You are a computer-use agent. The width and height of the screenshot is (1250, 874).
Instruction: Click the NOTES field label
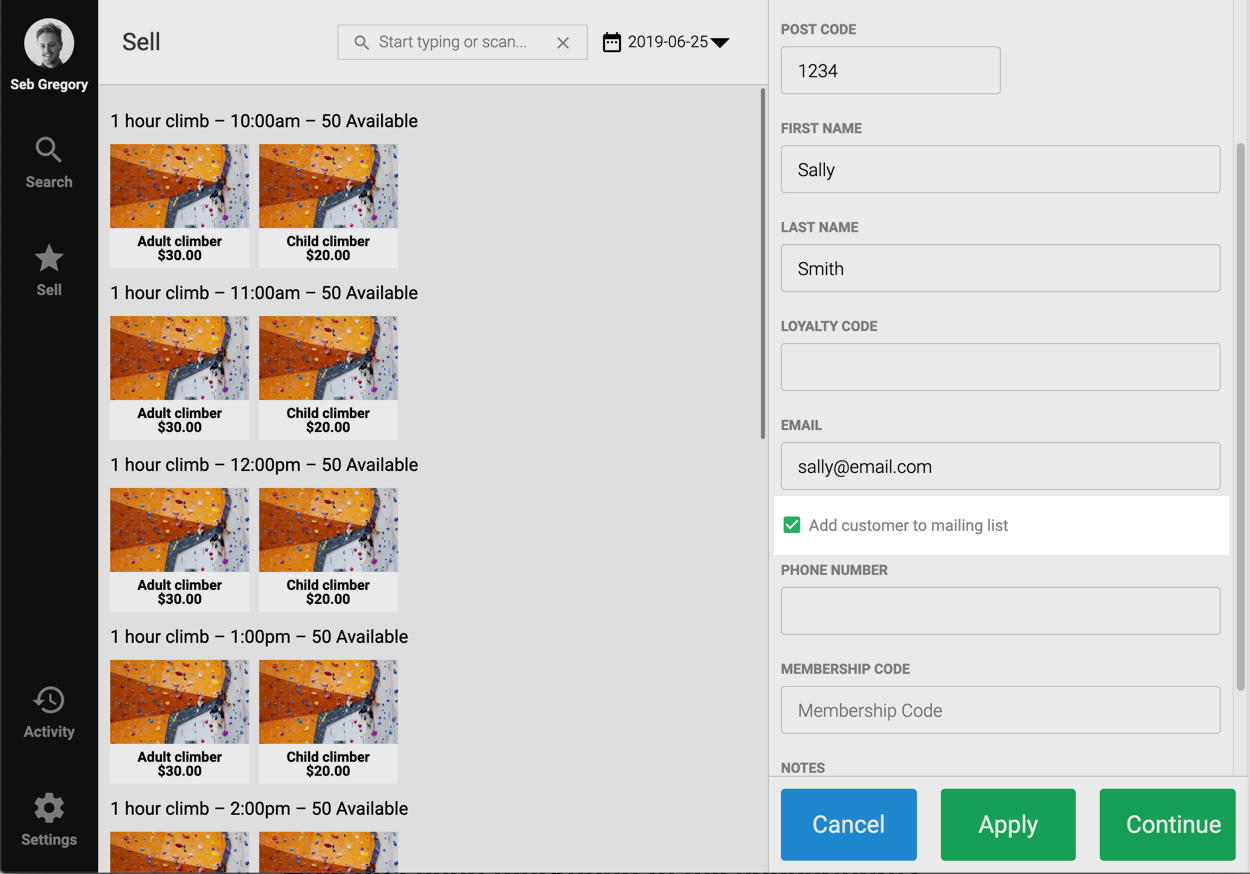803,768
